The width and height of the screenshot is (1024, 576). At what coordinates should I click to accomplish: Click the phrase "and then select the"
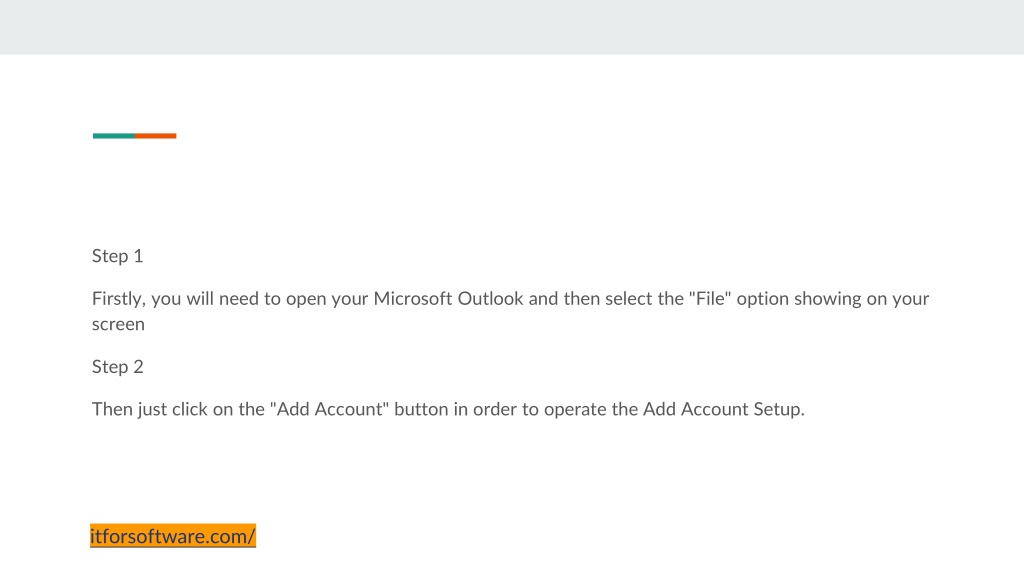coord(606,298)
